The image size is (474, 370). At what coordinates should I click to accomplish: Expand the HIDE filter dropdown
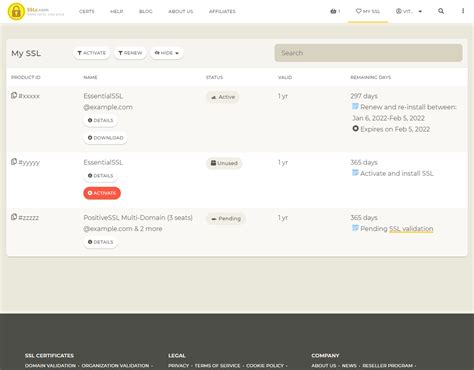(167, 53)
